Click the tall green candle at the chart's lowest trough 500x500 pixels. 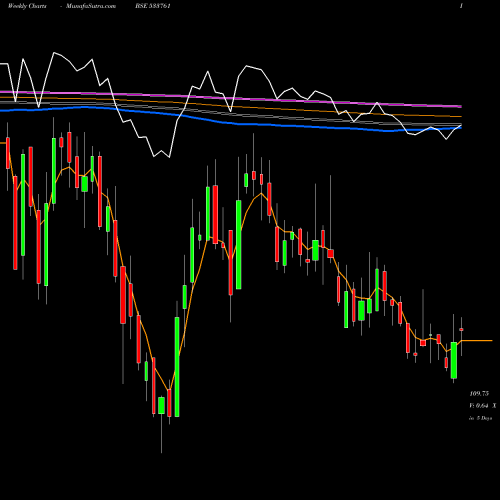click(177, 367)
